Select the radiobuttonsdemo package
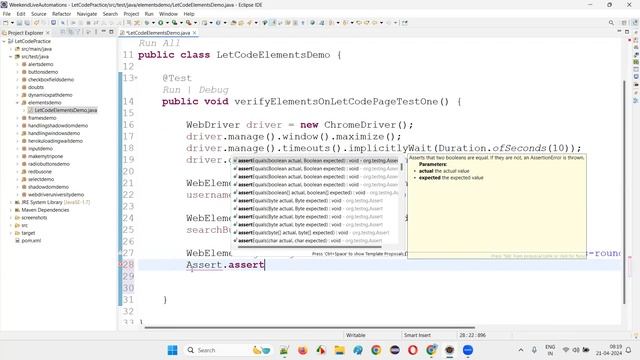 coord(49,164)
